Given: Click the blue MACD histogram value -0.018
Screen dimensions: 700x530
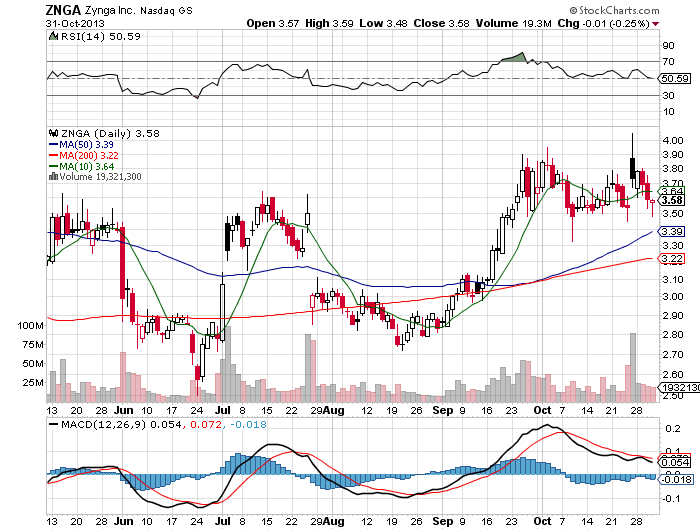Looking at the screenshot, I should (x=248, y=424).
